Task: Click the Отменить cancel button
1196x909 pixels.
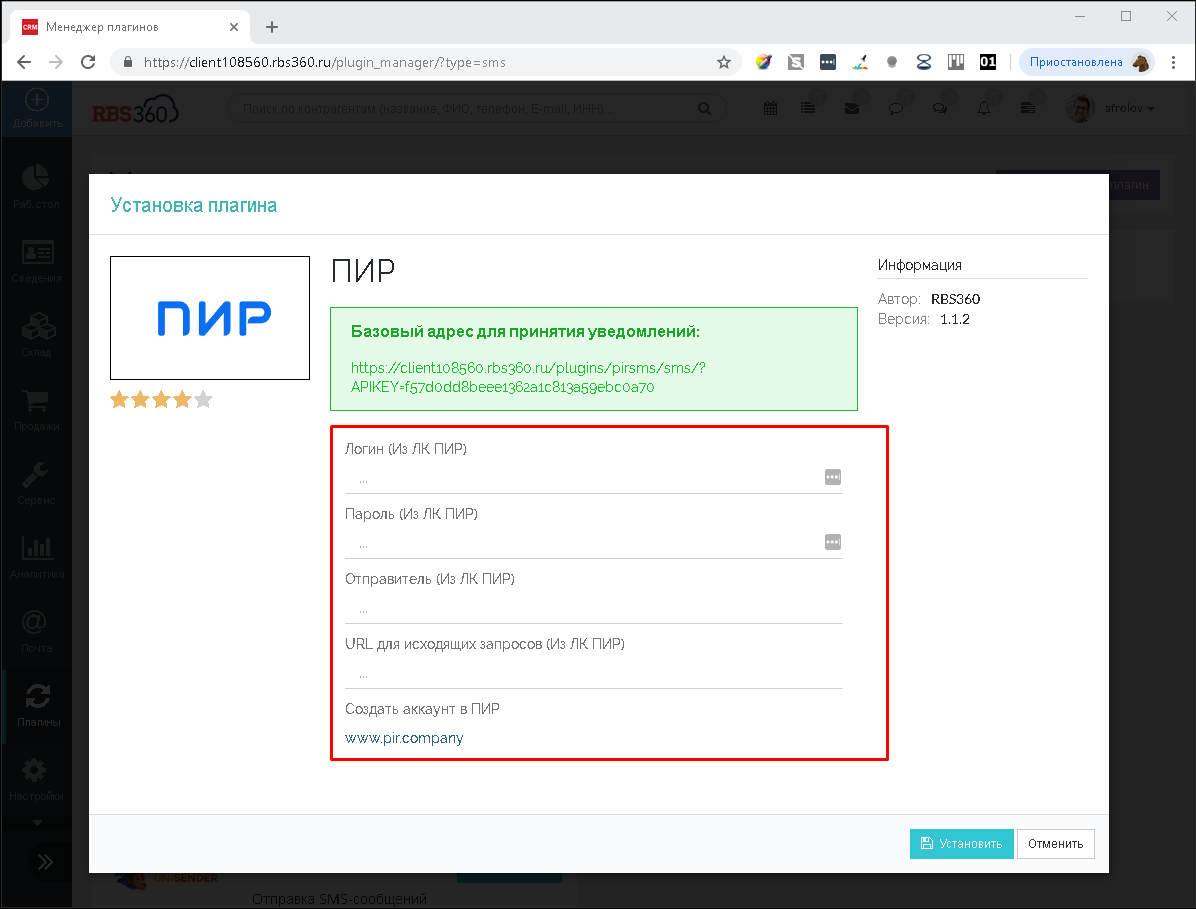Action: coord(1056,843)
